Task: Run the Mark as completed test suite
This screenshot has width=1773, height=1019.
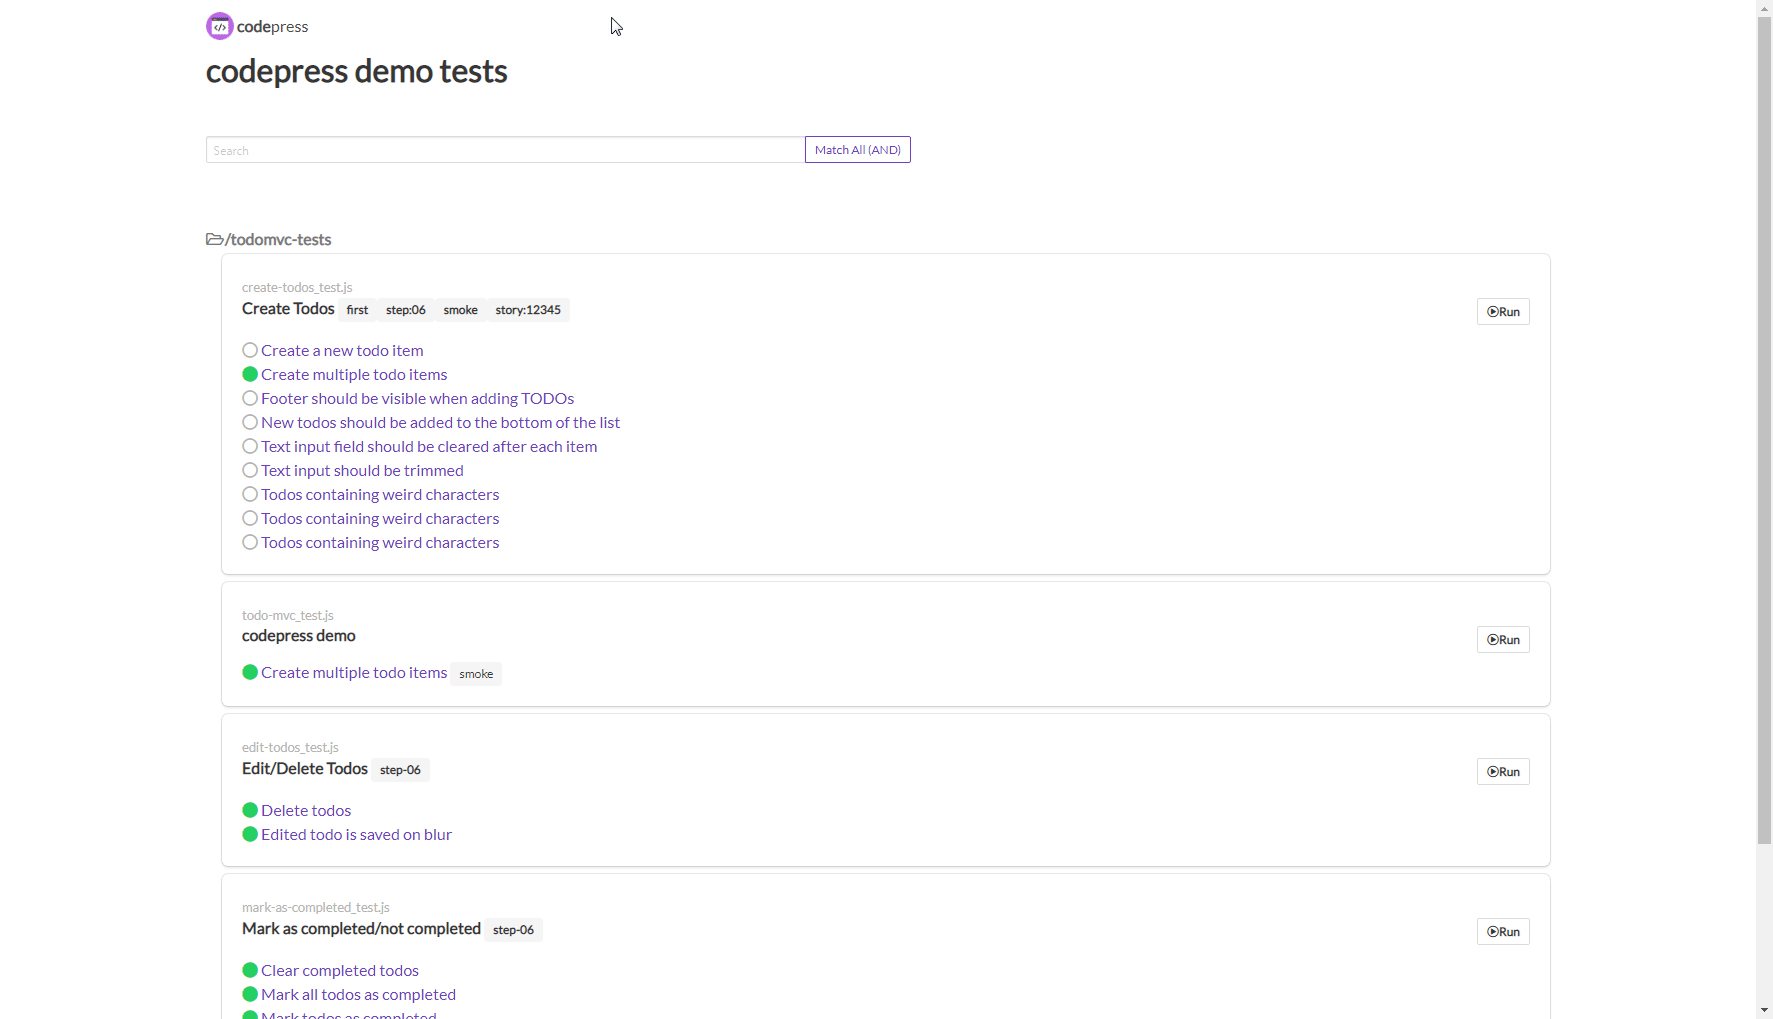Action: [1503, 932]
